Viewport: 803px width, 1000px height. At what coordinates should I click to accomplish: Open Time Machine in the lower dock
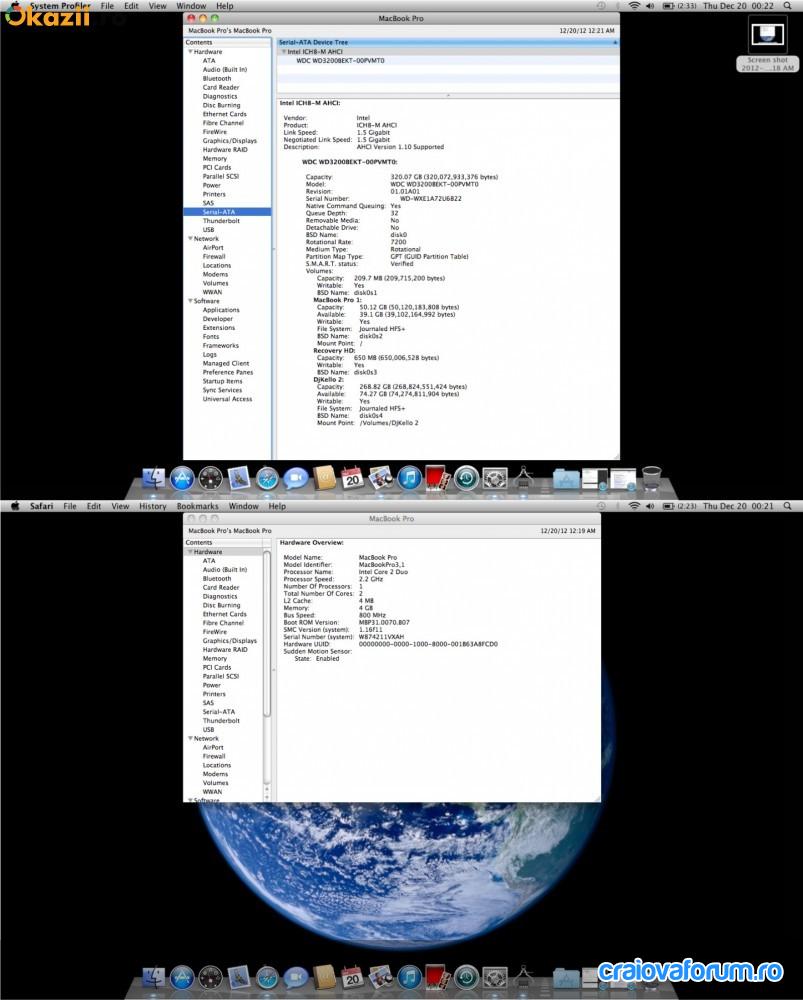pyautogui.click(x=466, y=977)
